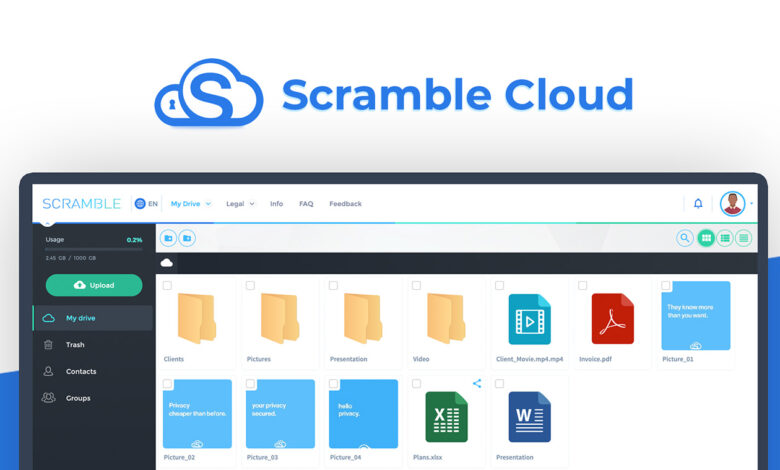The image size is (780, 470).
Task: Tick the Clients folder checkbox
Action: 168,285
